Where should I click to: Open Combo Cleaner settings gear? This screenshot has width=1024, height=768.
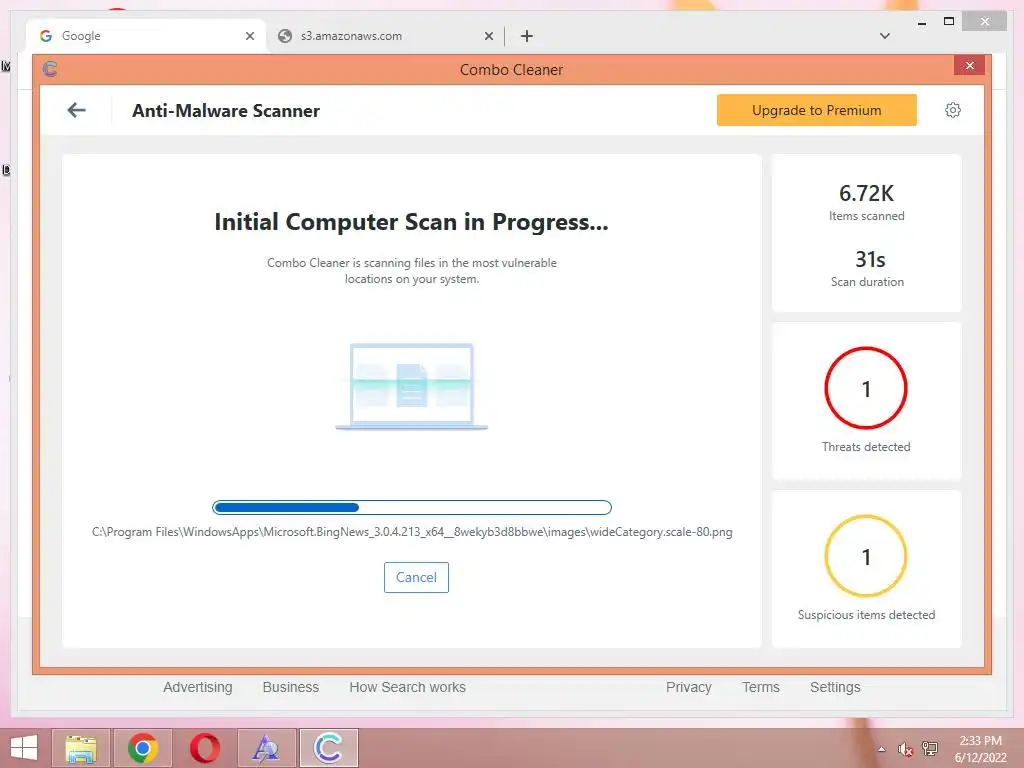tap(953, 110)
